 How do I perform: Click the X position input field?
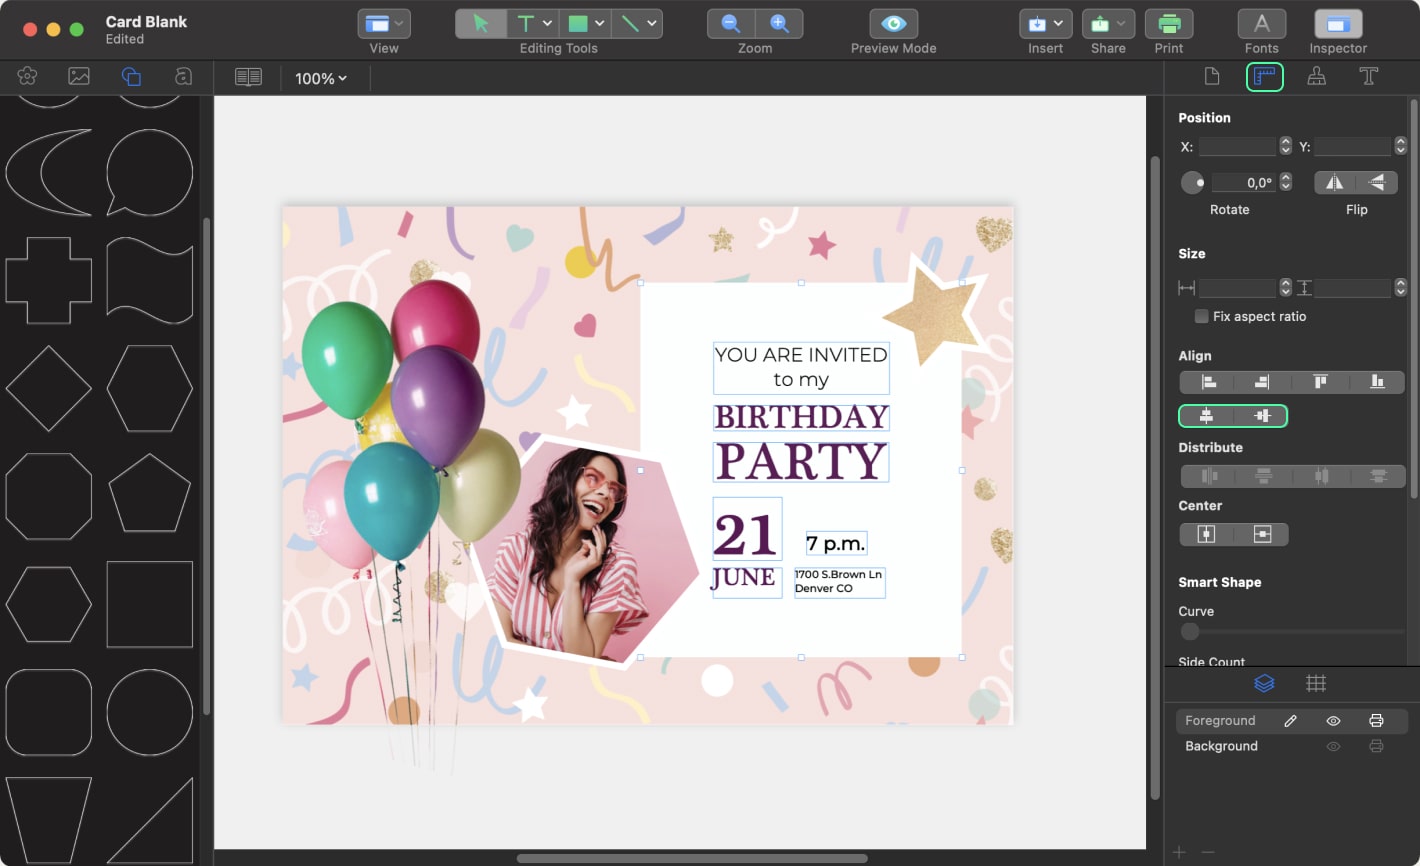click(1237, 146)
